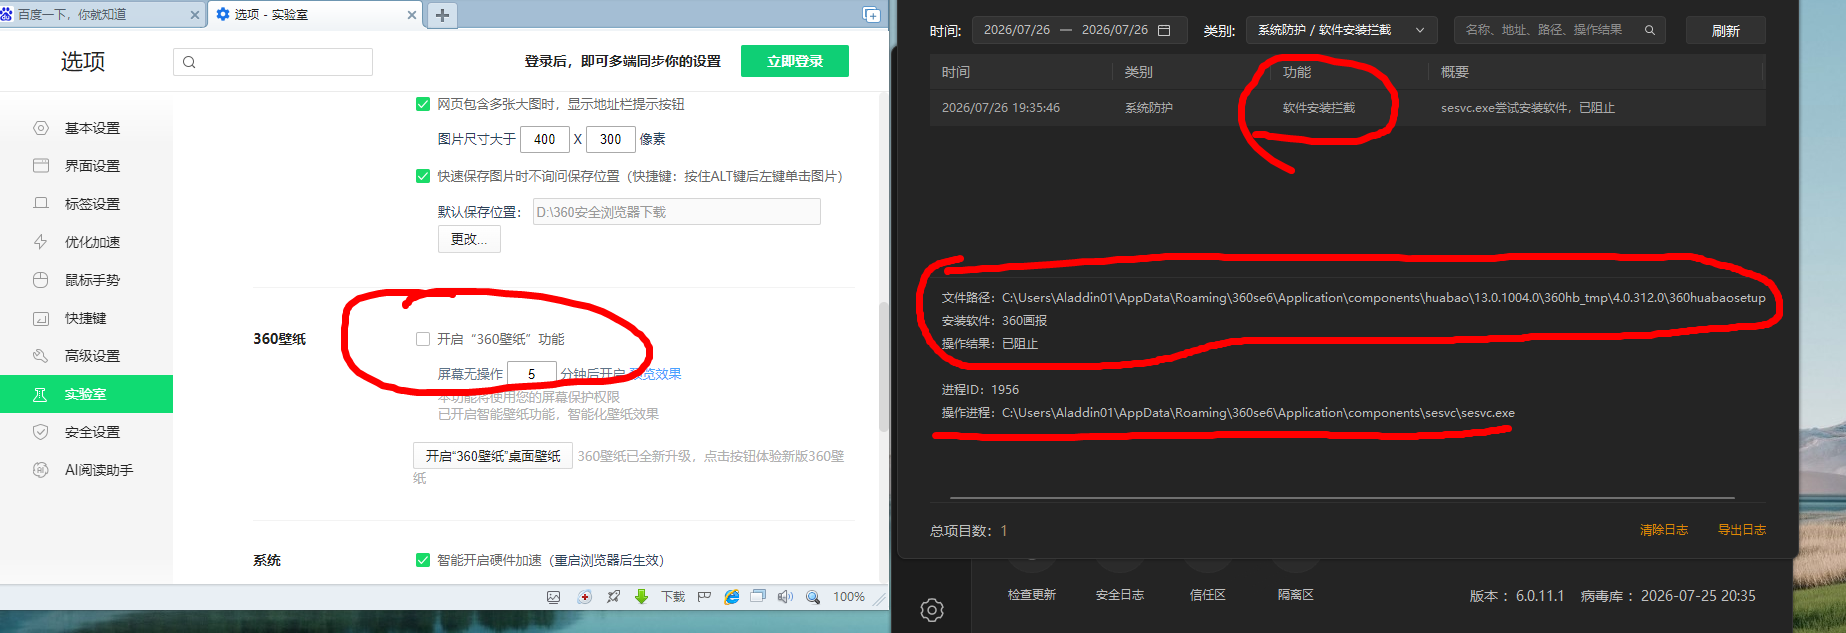This screenshot has height=633, width=1846.
Task: Click the 概要 column header
Action: (x=1455, y=72)
